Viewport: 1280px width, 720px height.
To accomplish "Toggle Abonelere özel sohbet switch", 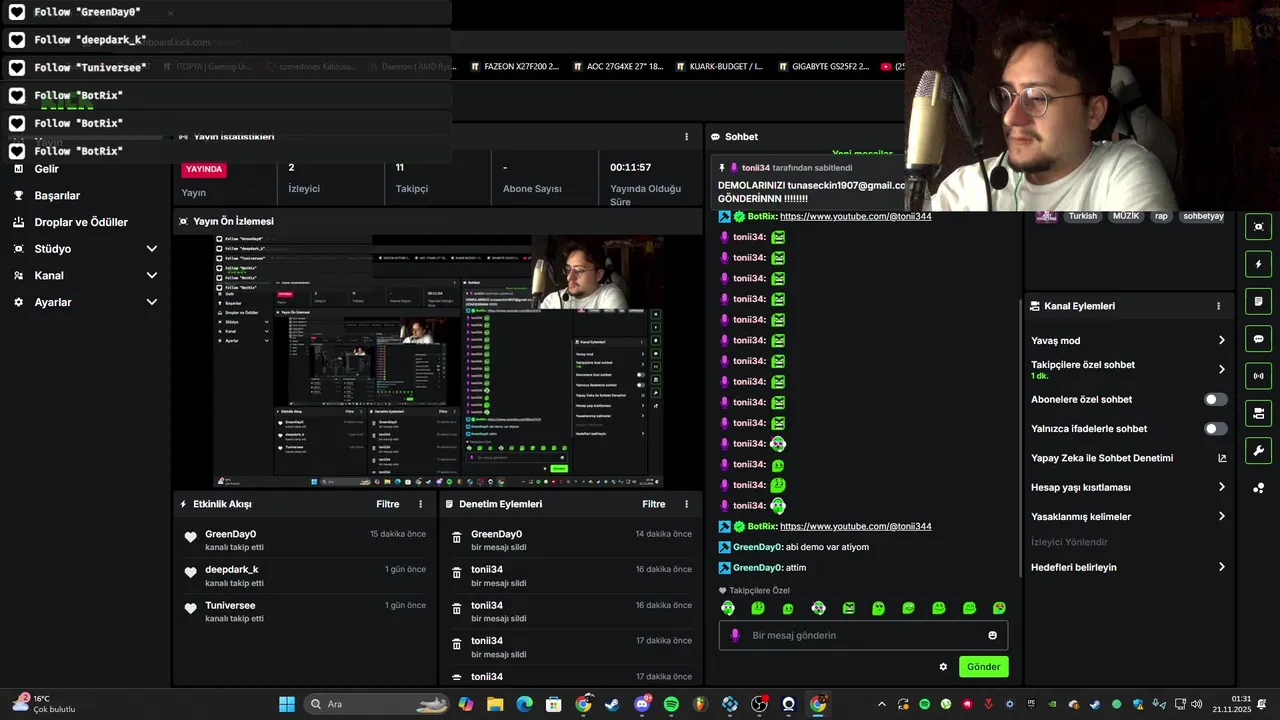I will tap(1215, 399).
